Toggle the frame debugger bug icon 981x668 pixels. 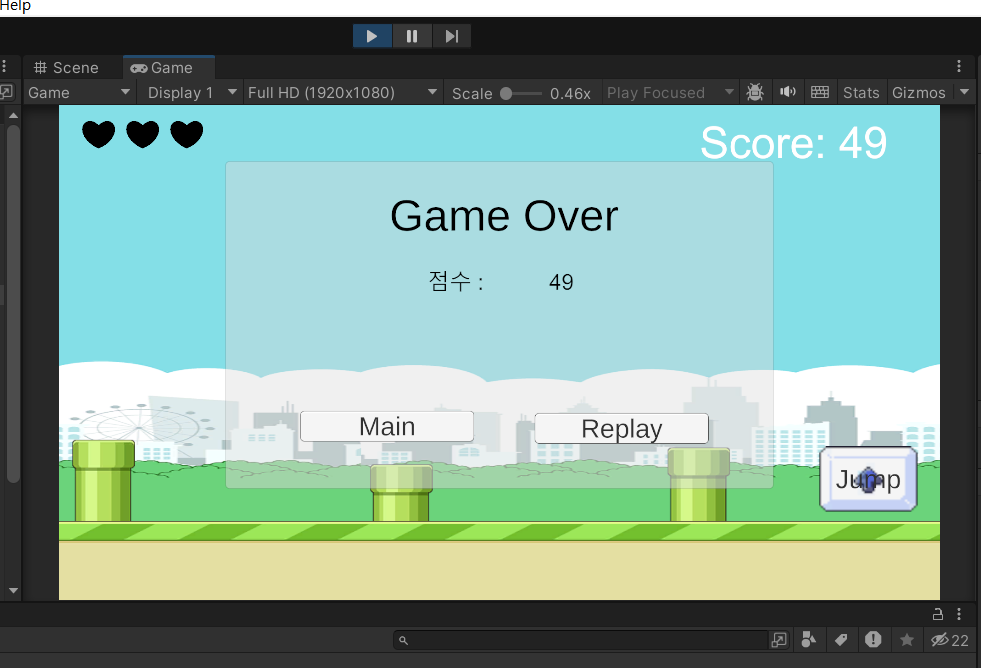pyautogui.click(x=755, y=93)
